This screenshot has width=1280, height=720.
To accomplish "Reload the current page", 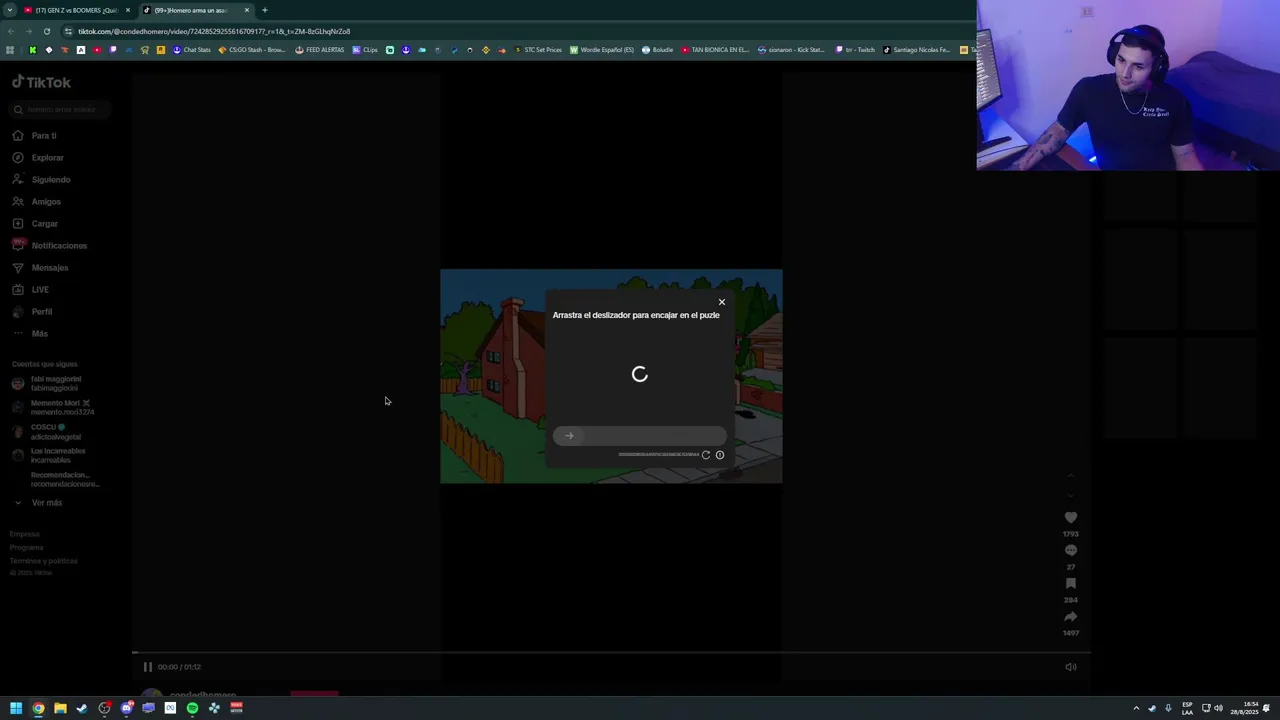I will 46,31.
